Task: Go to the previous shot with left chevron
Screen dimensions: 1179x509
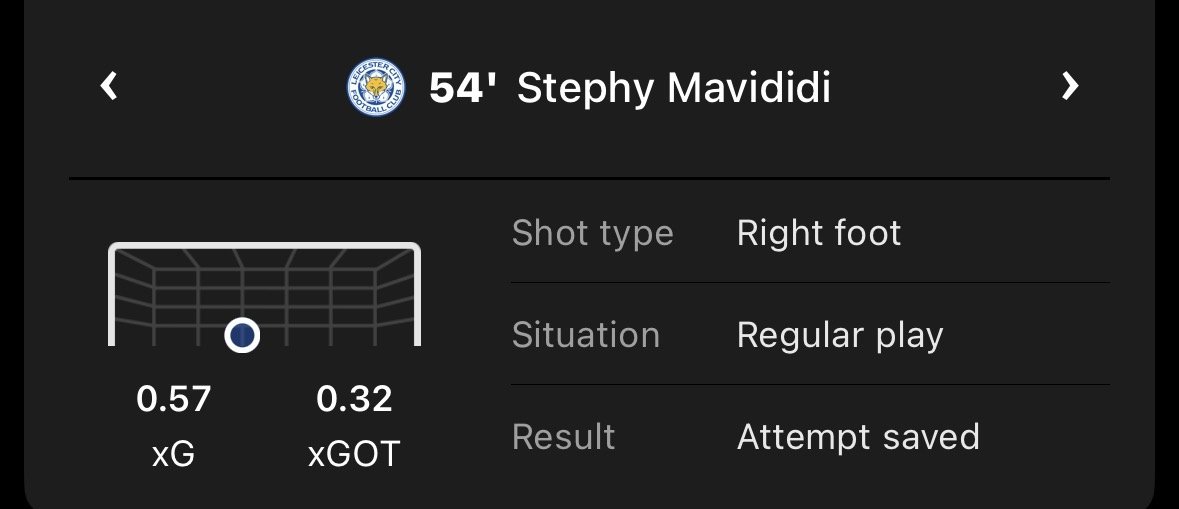Action: 110,87
